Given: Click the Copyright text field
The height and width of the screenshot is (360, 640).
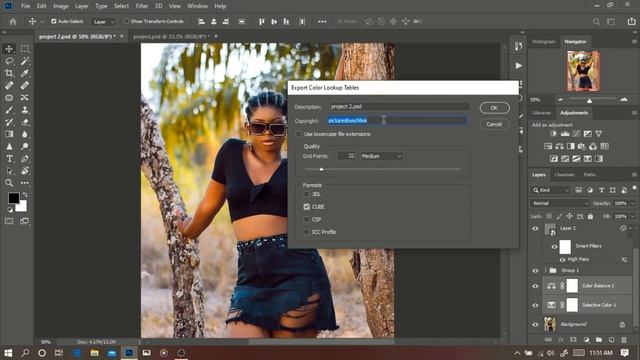Looking at the screenshot, I should (x=398, y=120).
